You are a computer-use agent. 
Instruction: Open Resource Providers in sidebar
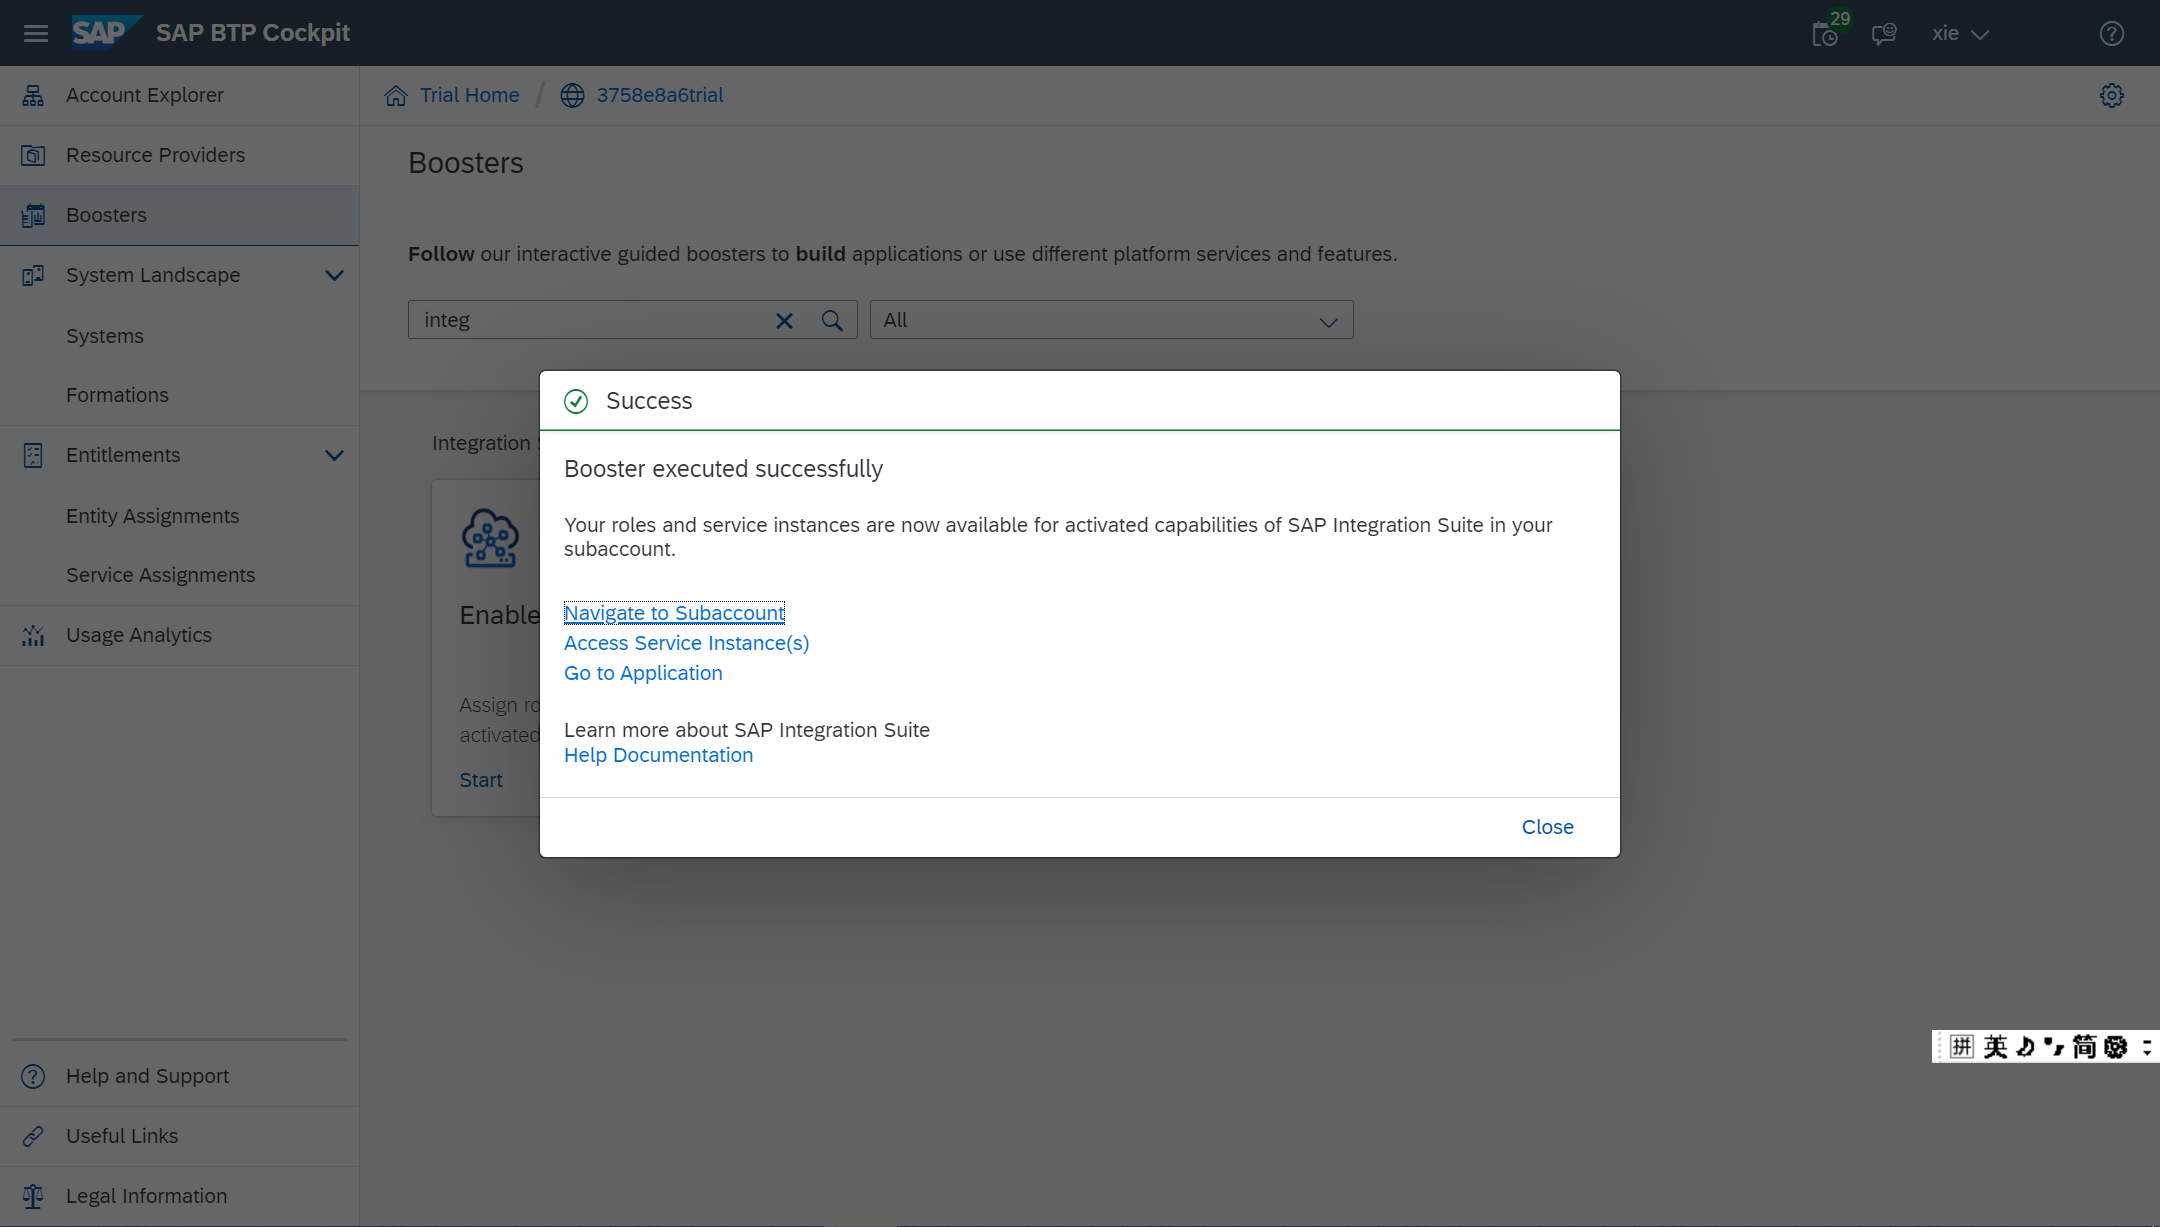tap(180, 156)
